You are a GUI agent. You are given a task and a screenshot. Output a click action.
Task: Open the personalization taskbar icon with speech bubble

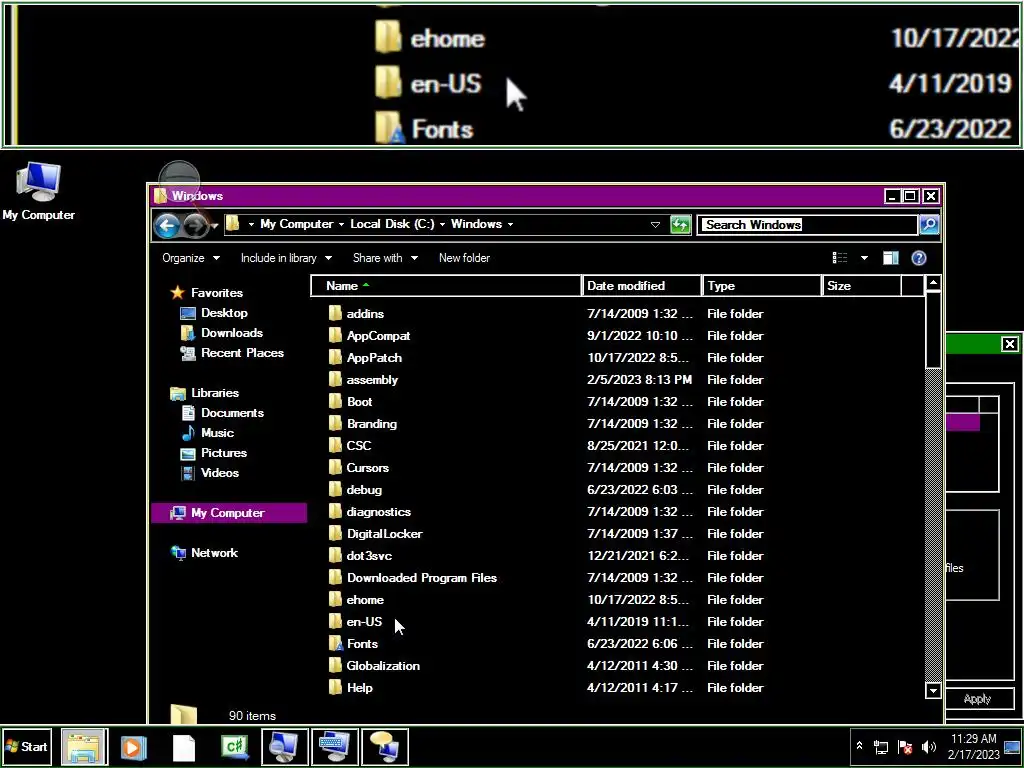tap(385, 747)
